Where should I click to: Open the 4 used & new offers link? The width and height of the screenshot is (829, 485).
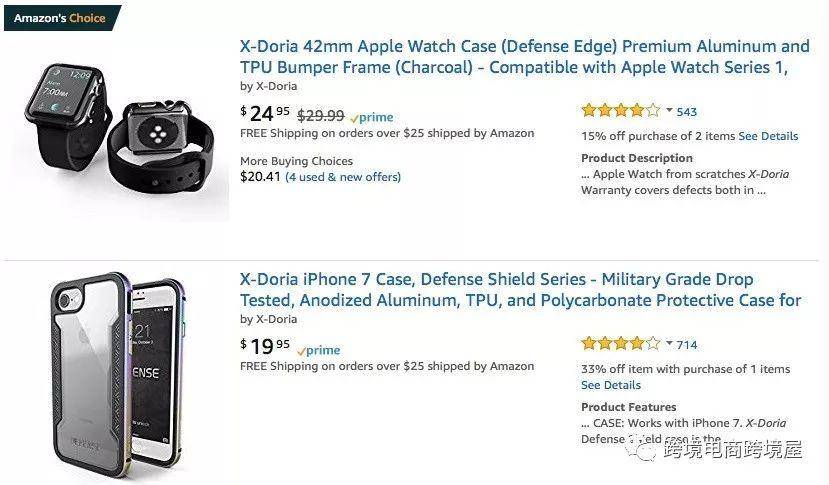(343, 177)
